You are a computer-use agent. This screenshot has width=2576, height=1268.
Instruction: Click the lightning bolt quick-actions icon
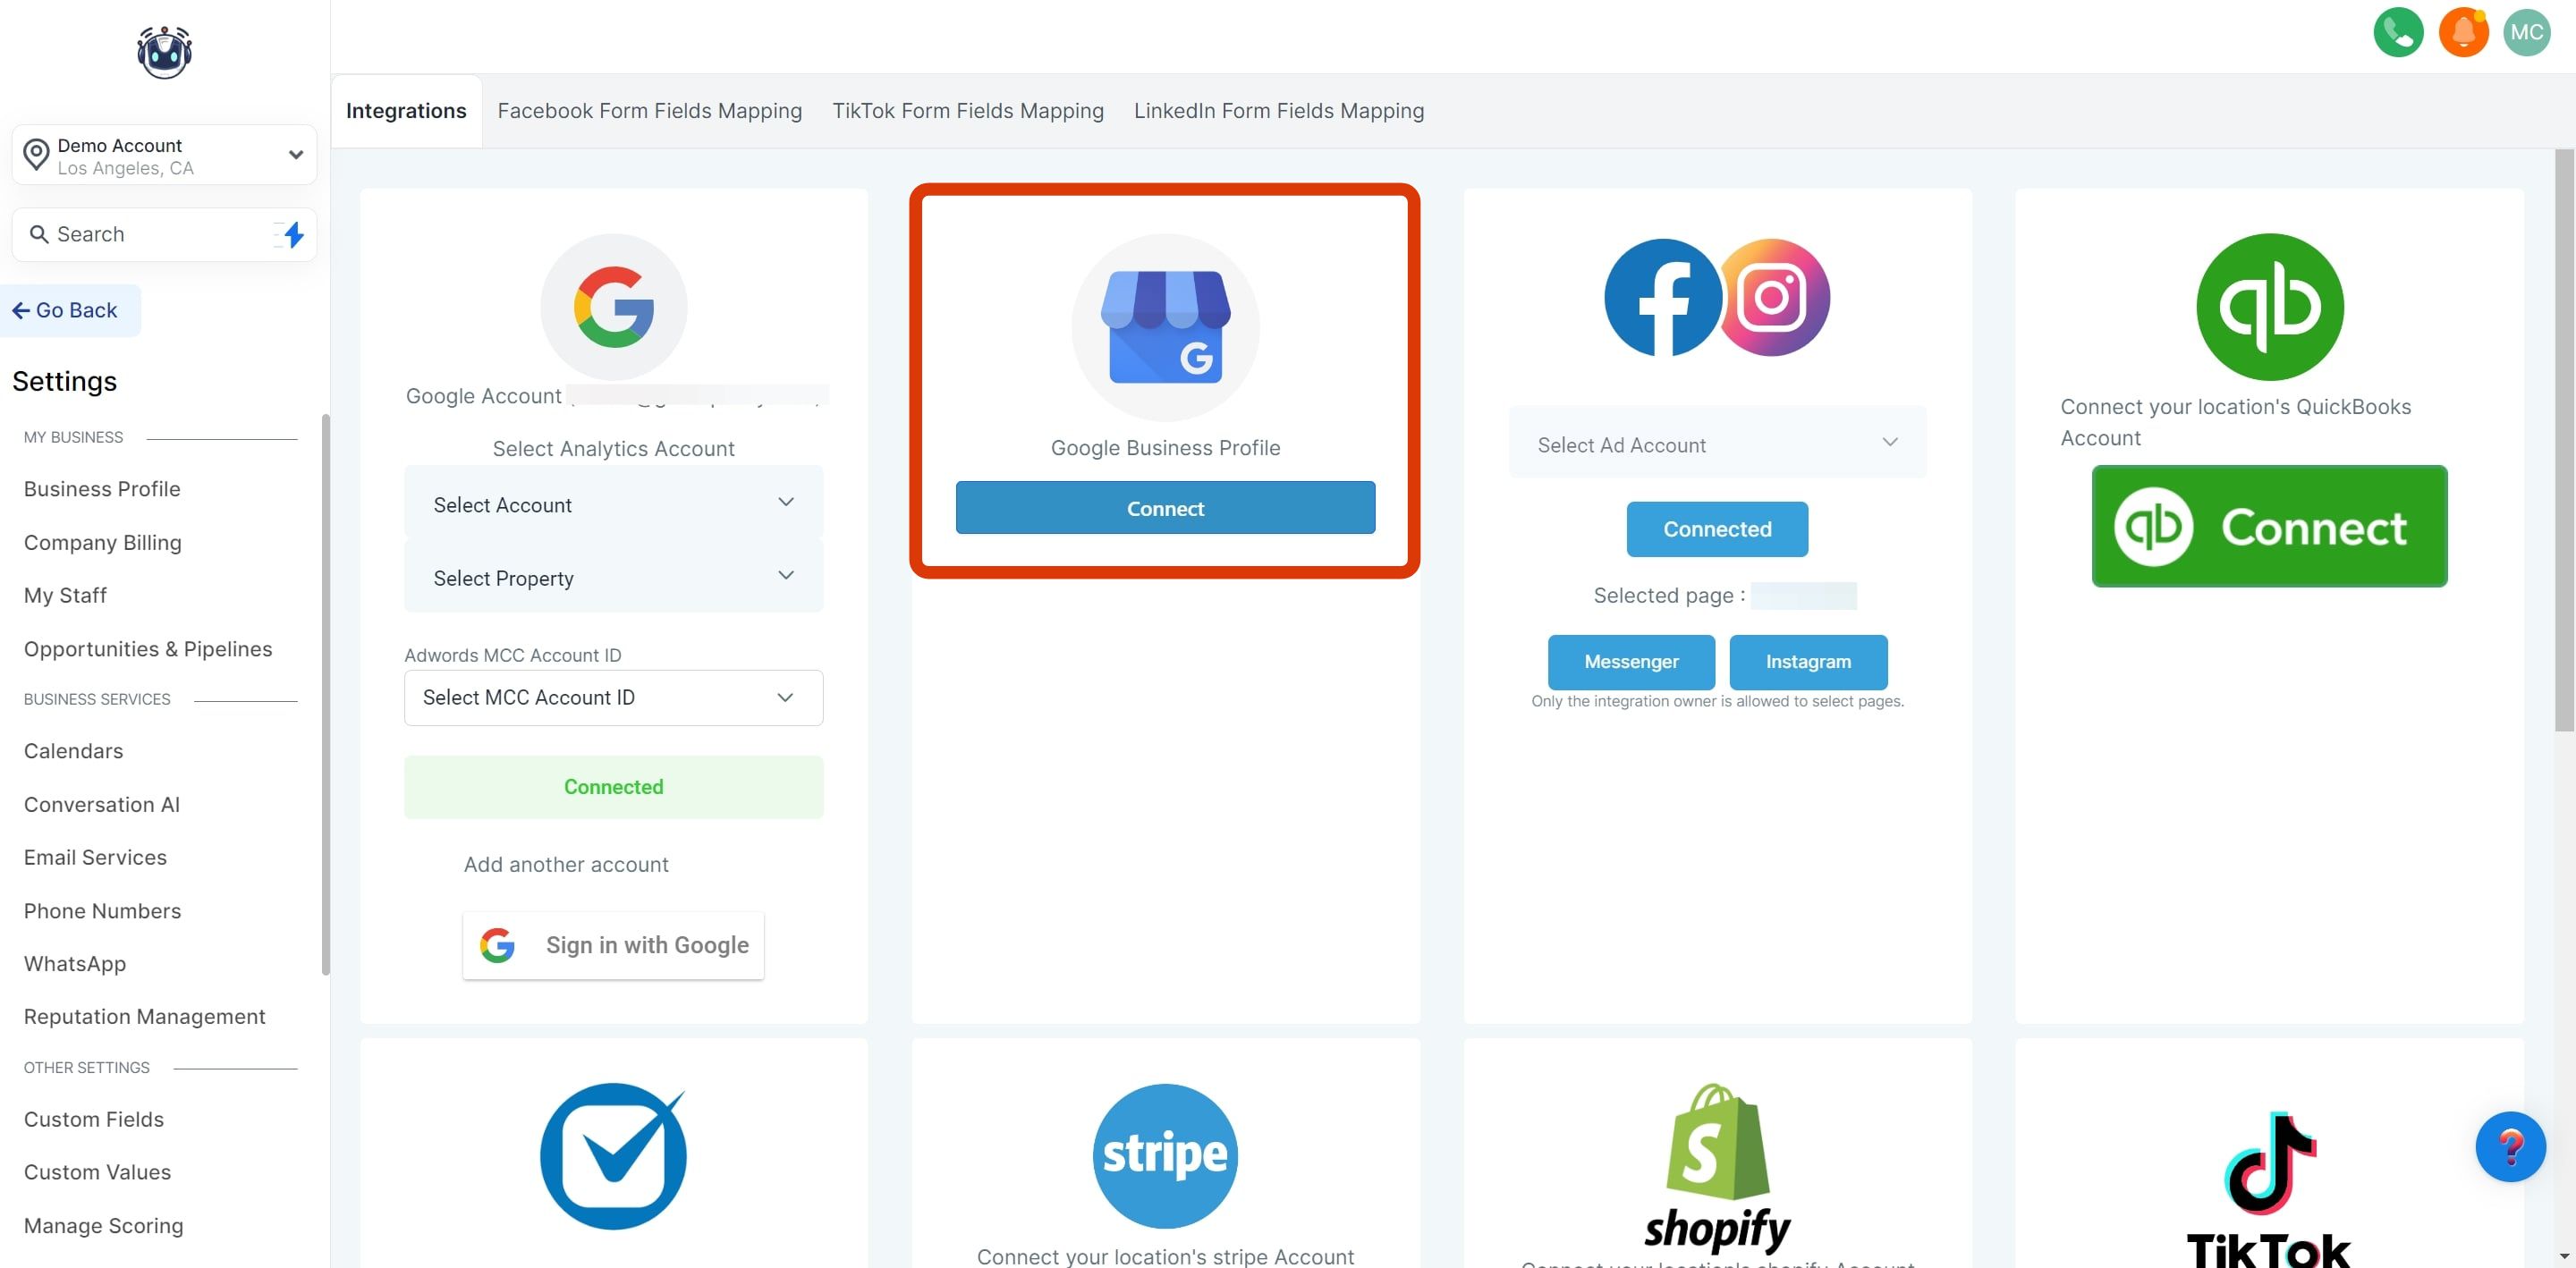[293, 234]
